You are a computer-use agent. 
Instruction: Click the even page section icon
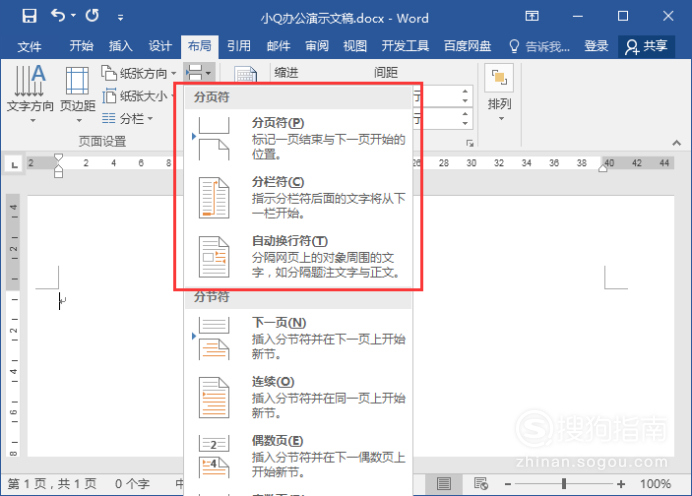(x=214, y=457)
